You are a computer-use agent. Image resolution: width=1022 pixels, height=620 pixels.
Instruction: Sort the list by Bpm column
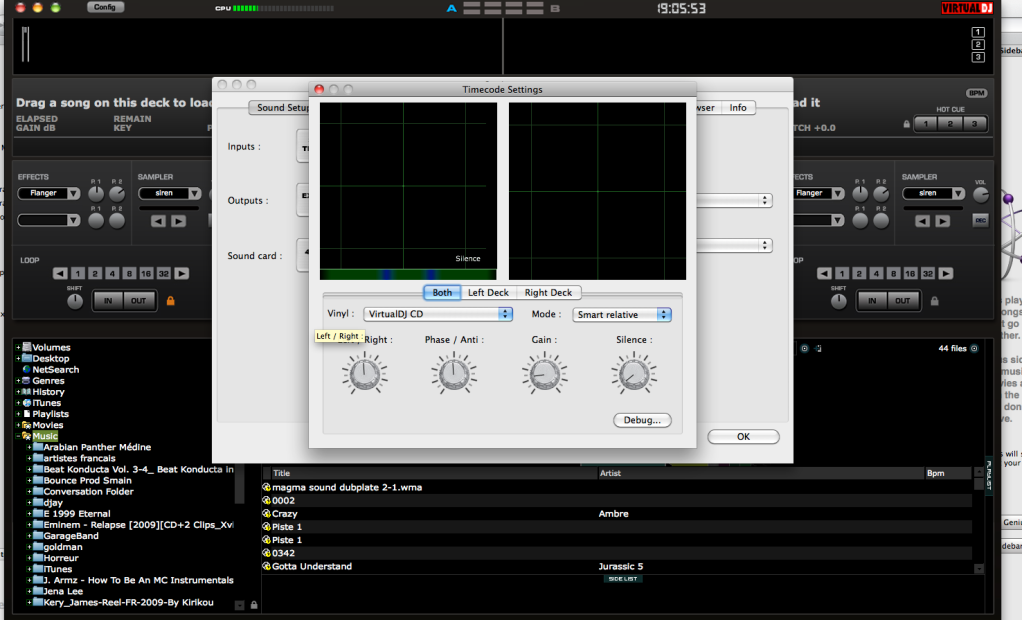click(947, 473)
